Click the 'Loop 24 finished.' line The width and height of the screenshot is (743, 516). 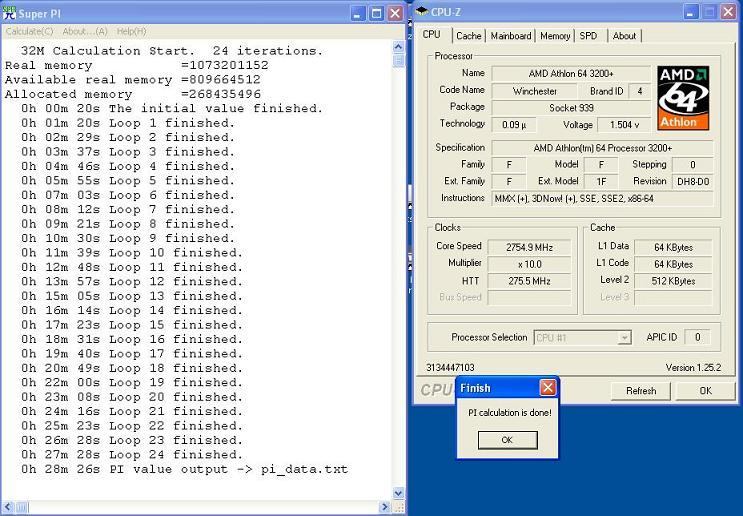(132, 454)
